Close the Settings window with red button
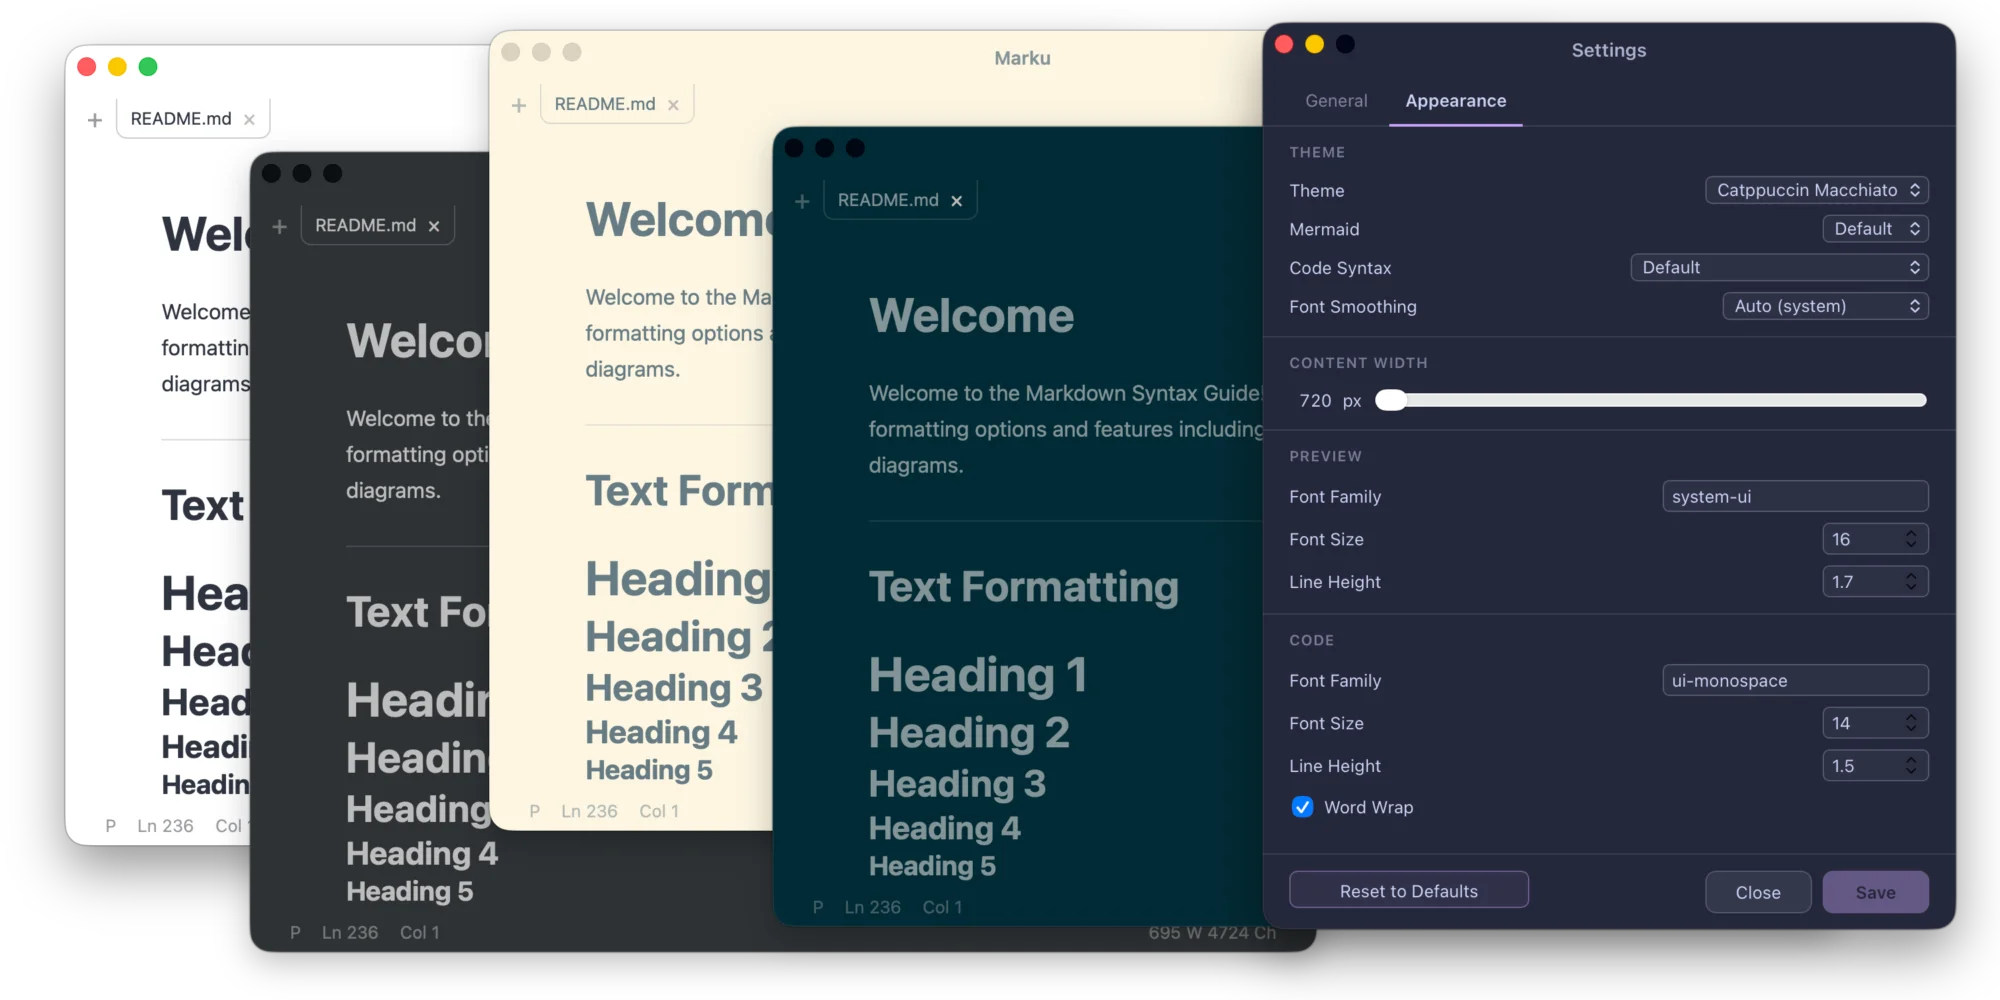This screenshot has width=2000, height=1000. (x=1285, y=44)
